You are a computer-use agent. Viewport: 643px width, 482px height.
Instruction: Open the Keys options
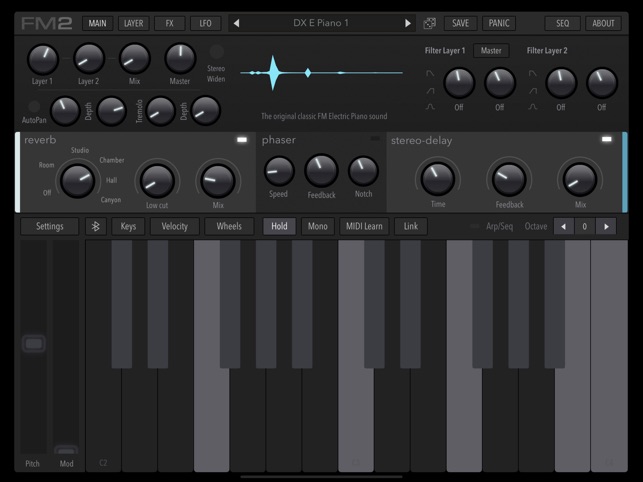pos(128,226)
